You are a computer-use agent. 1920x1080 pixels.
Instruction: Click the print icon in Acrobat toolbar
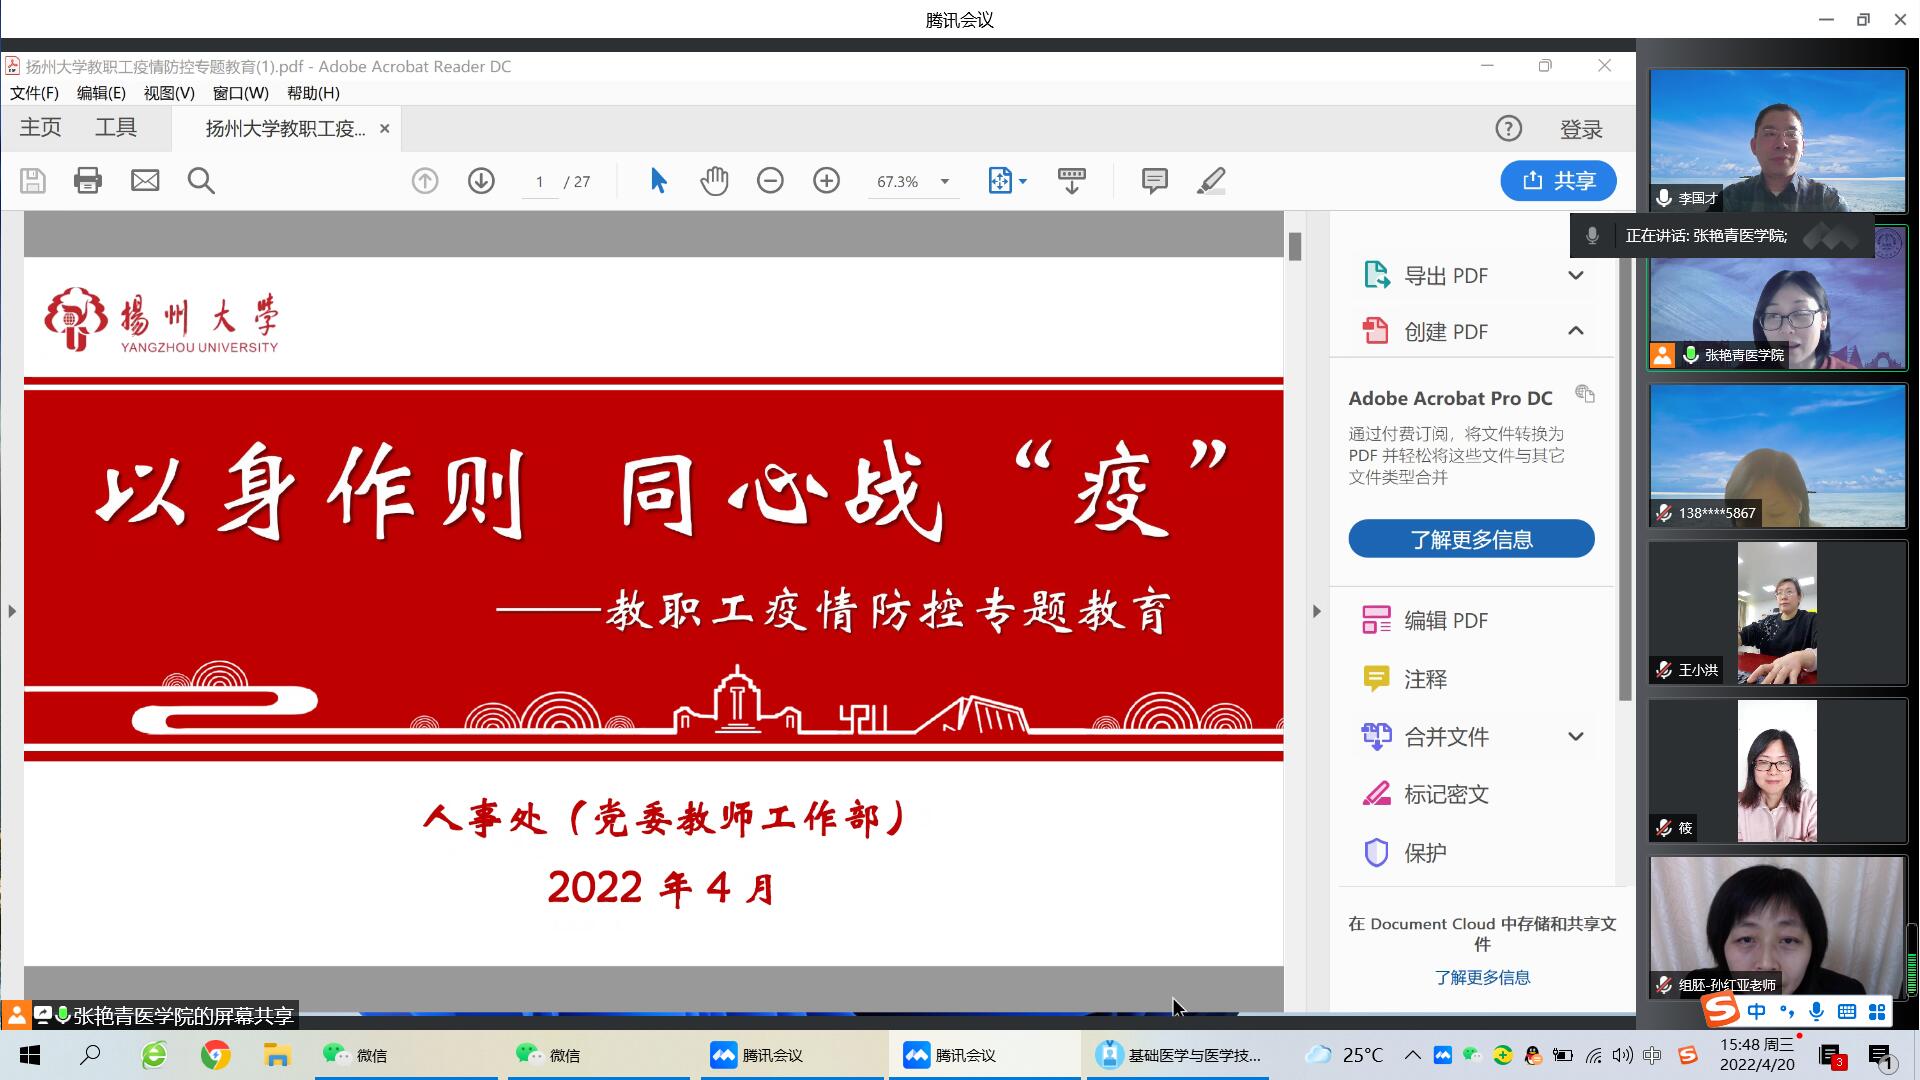tap(88, 181)
